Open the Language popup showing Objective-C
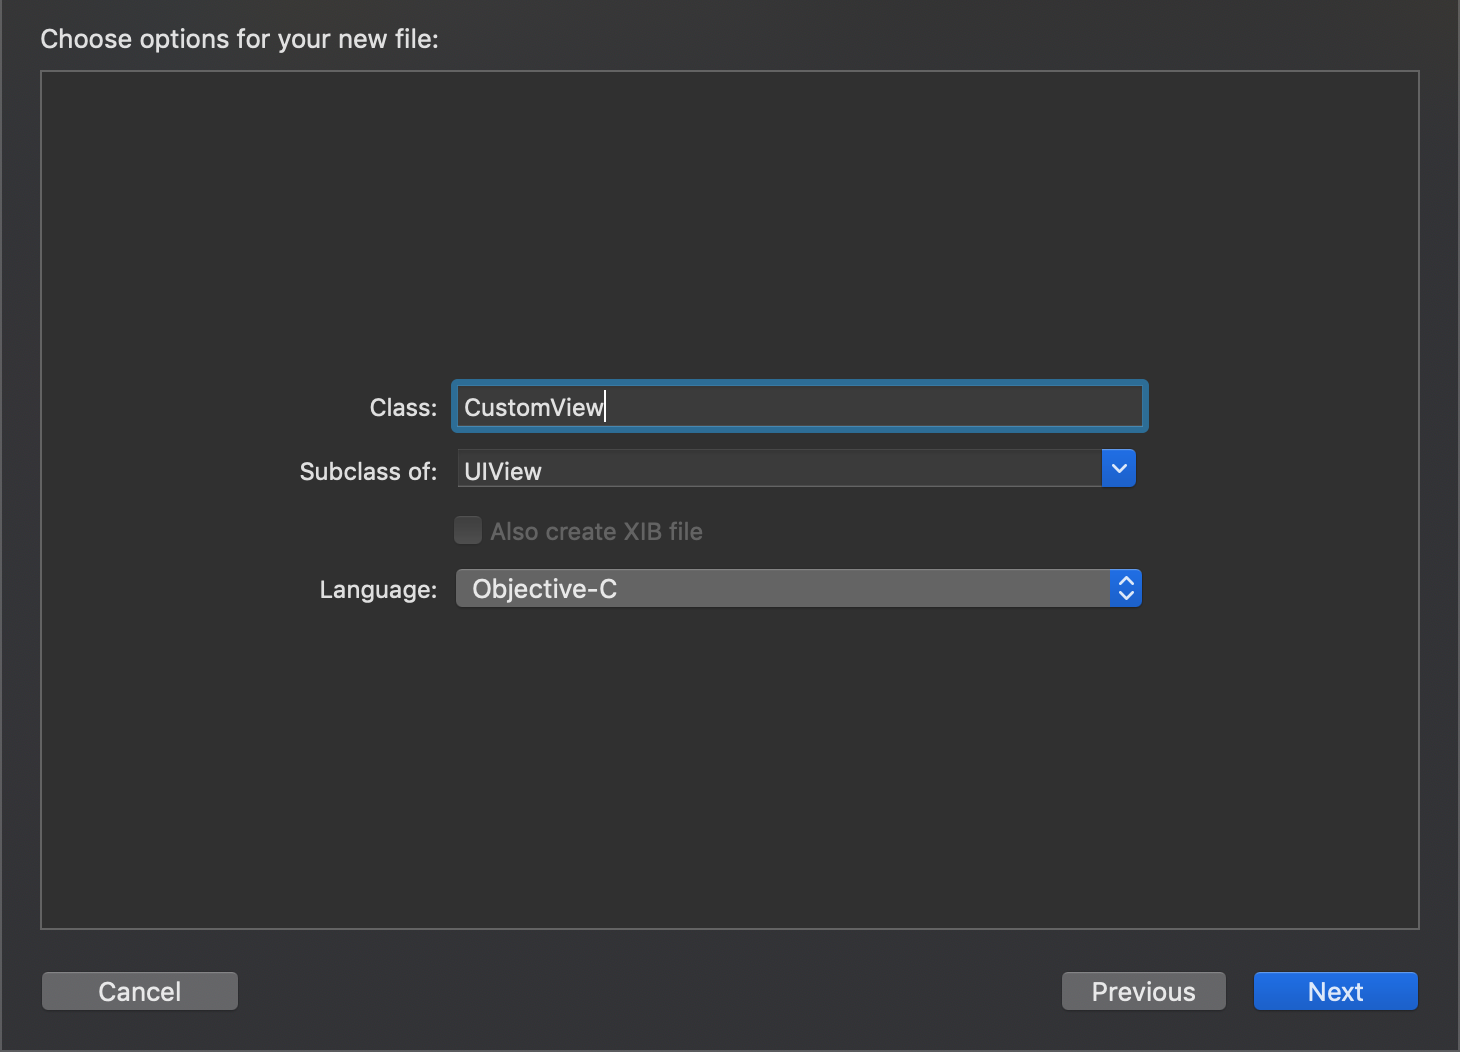This screenshot has height=1052, width=1460. (780, 589)
